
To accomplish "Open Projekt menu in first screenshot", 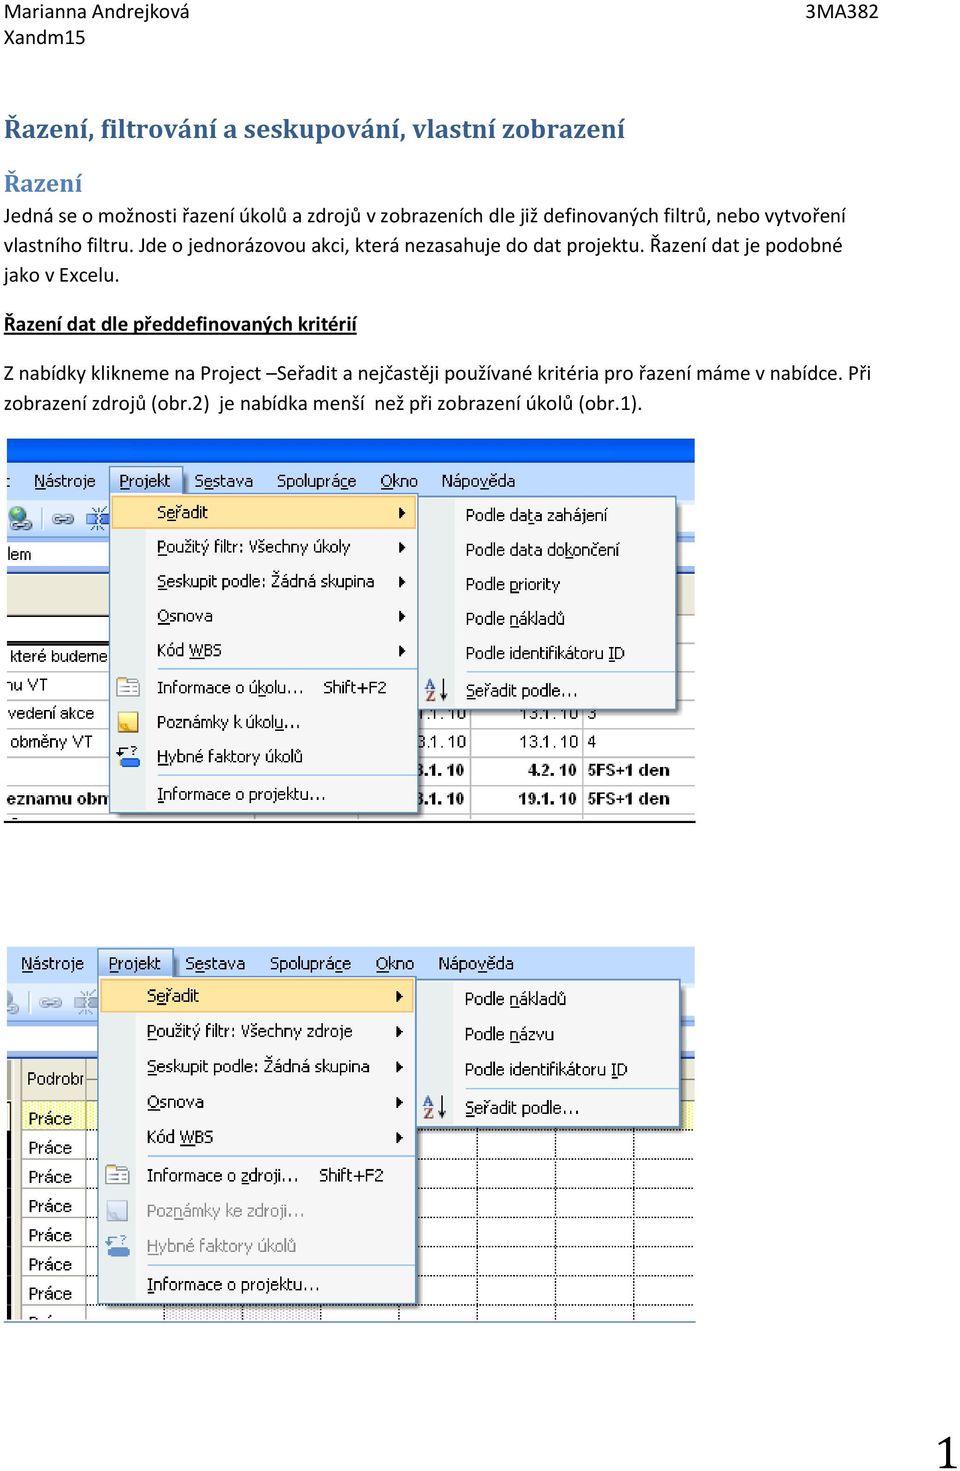I will click(x=145, y=481).
